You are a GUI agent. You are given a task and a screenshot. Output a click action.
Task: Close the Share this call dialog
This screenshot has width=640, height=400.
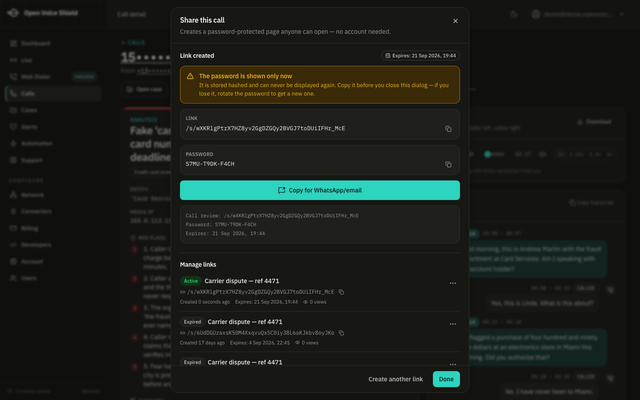tap(455, 21)
